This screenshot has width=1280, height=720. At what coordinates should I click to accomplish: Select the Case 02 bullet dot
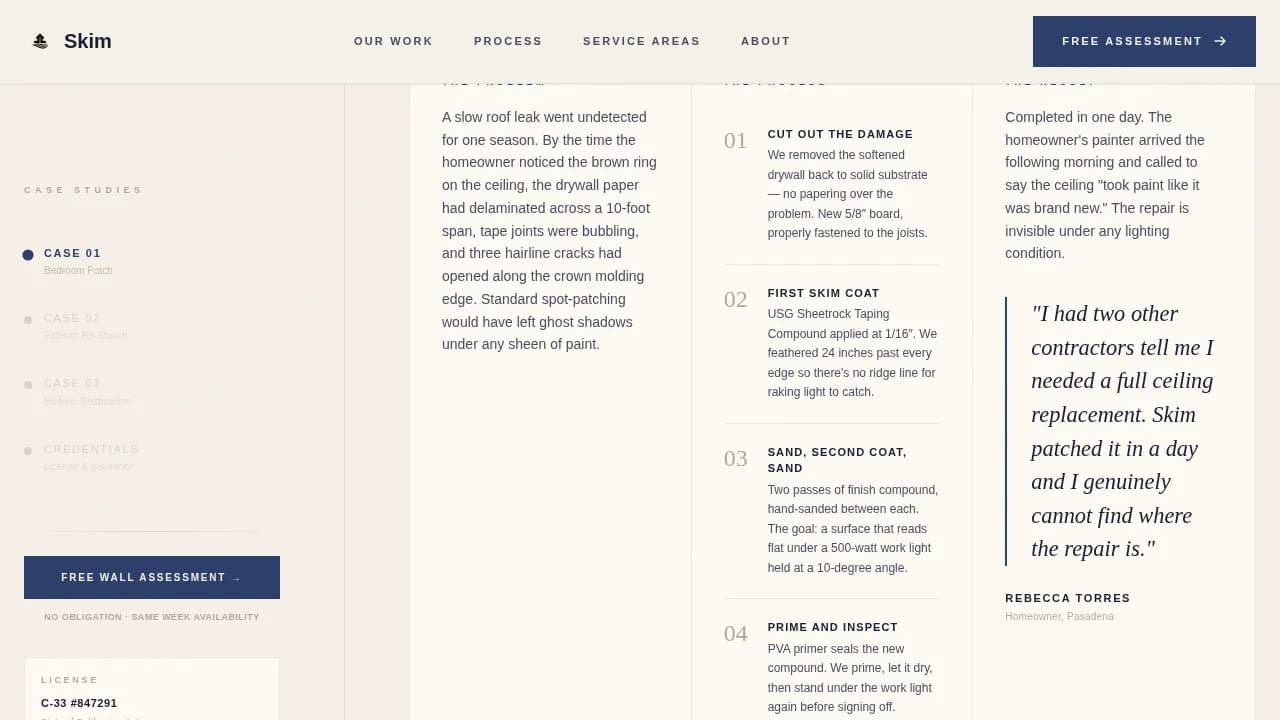28,320
